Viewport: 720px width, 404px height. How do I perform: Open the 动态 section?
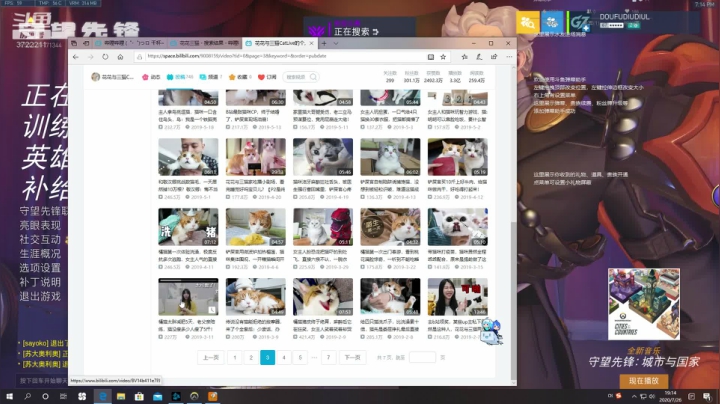[x=151, y=77]
